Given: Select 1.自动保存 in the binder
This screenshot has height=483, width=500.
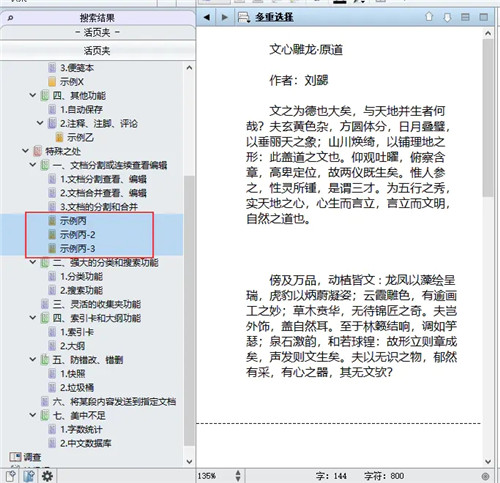Looking at the screenshot, I should point(81,109).
